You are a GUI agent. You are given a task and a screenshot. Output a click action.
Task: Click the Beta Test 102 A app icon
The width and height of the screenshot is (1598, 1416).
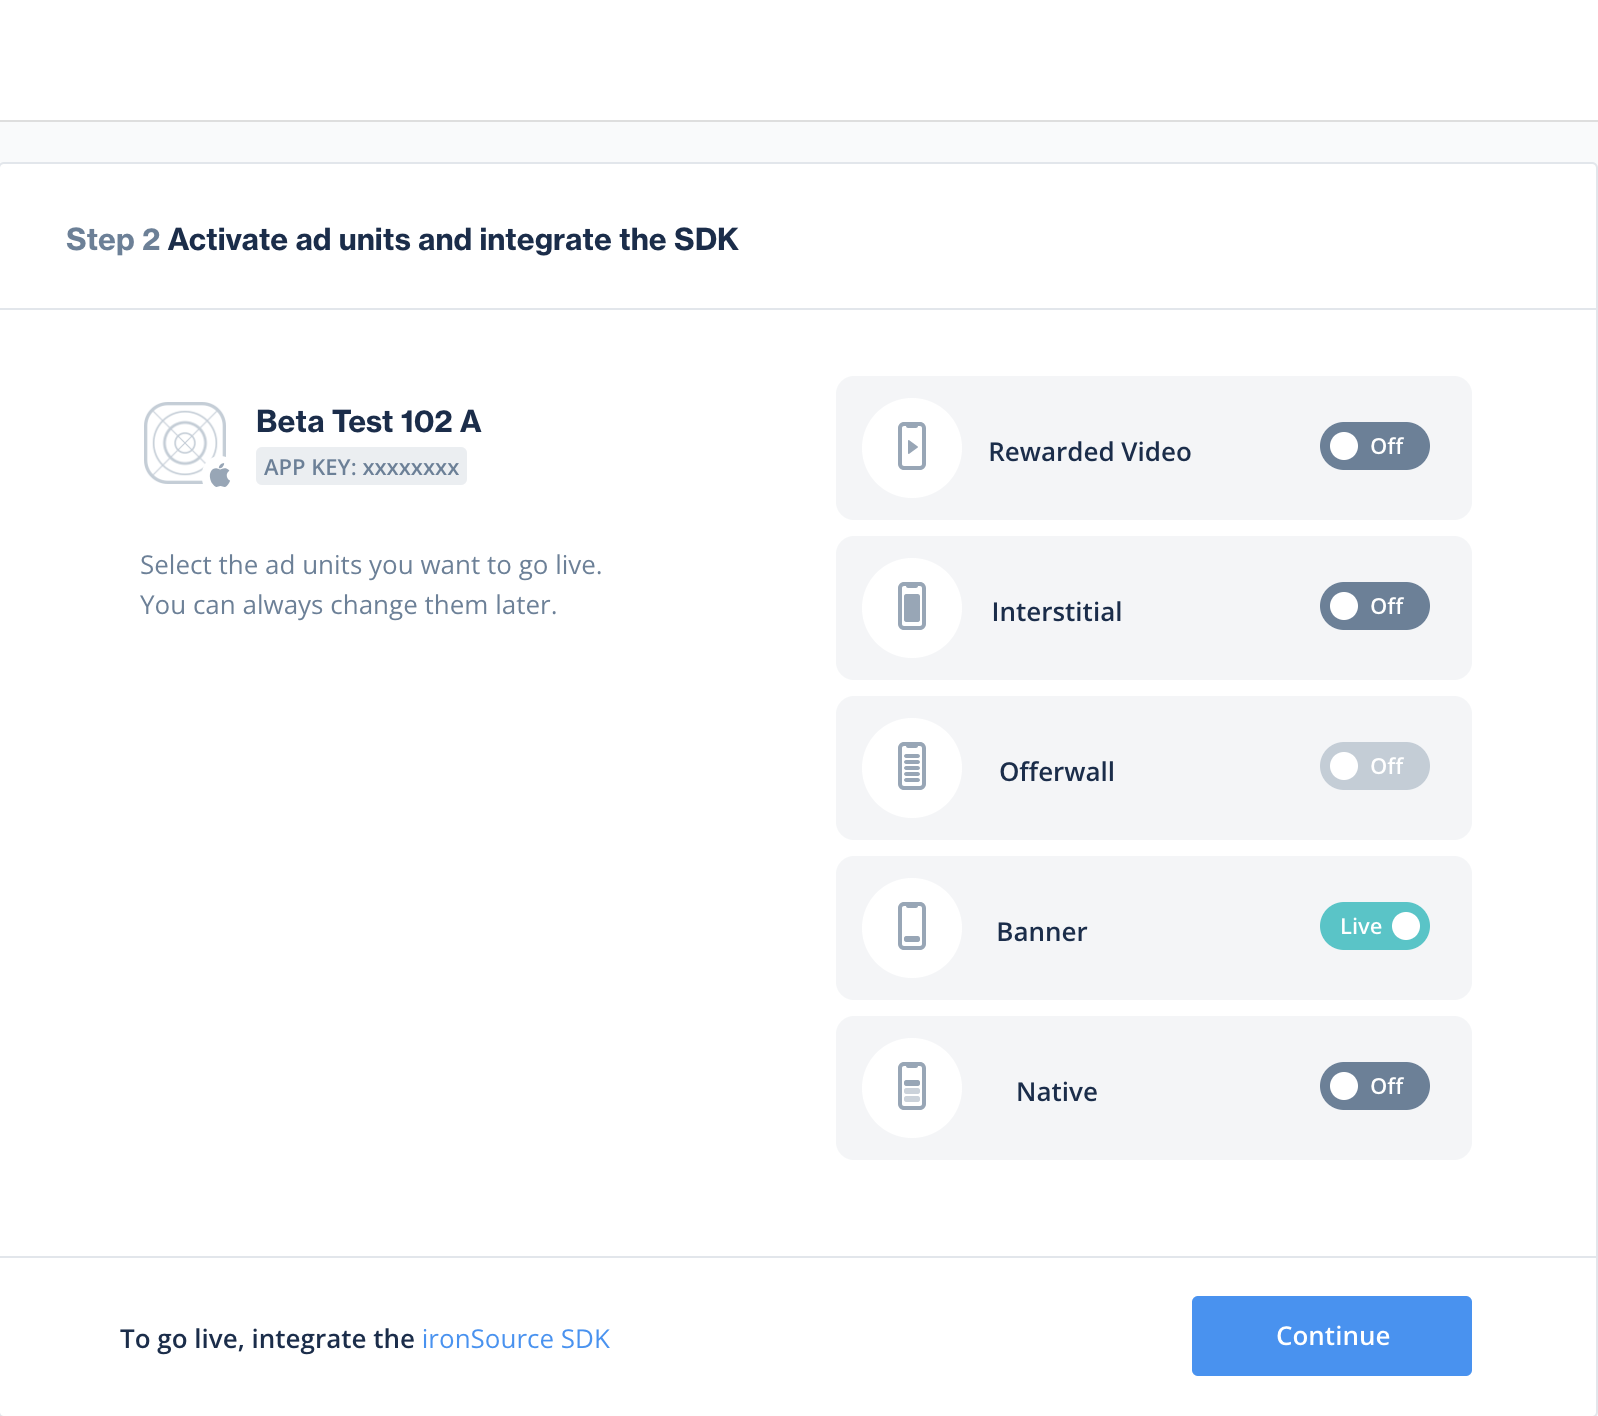[186, 444]
